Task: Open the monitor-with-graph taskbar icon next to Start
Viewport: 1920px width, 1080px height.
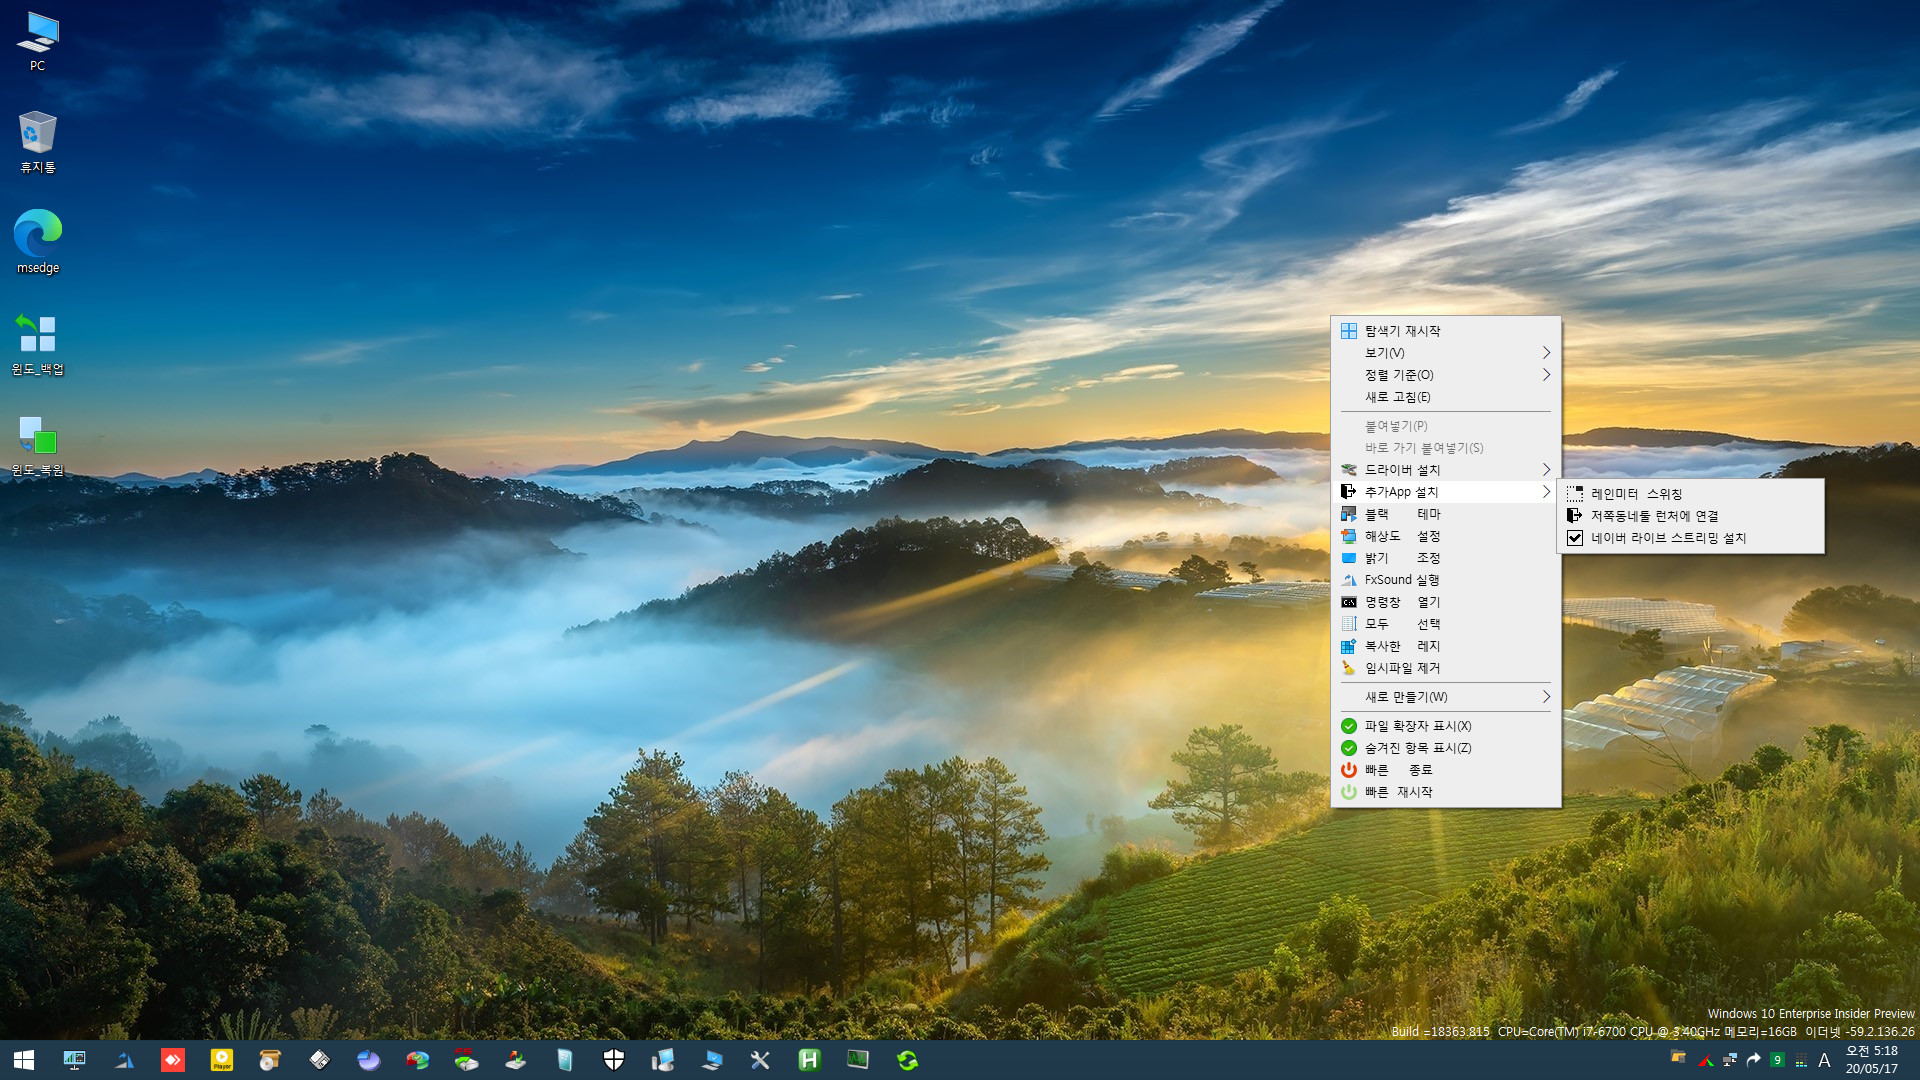Action: 74,1060
